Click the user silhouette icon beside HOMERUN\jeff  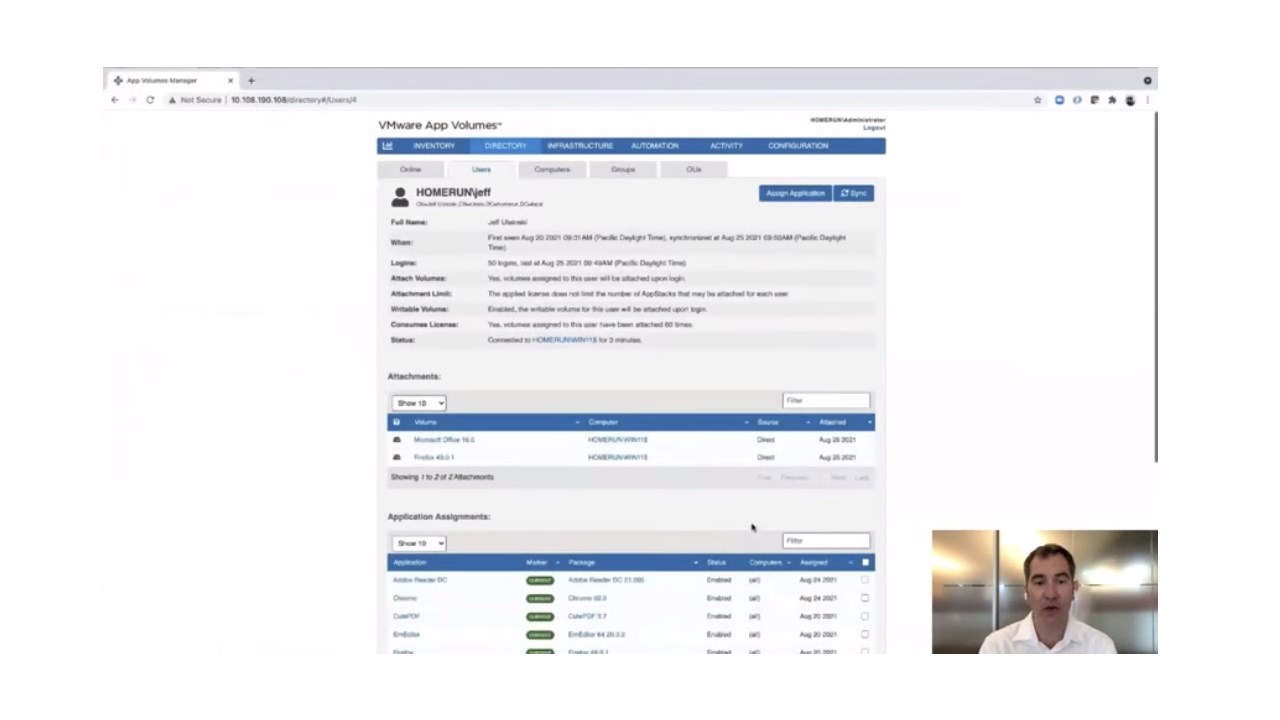(x=400, y=196)
